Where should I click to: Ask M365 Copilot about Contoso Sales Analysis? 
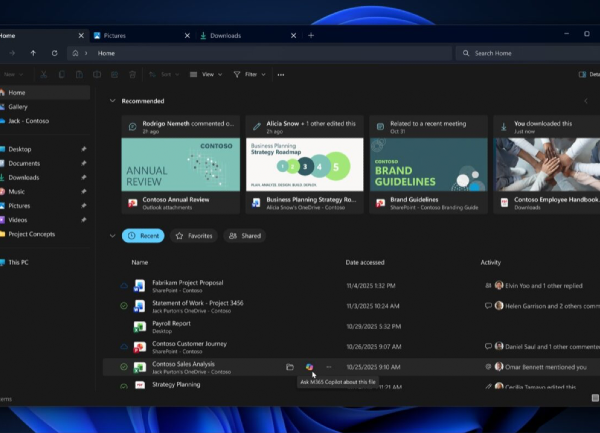pyautogui.click(x=309, y=367)
